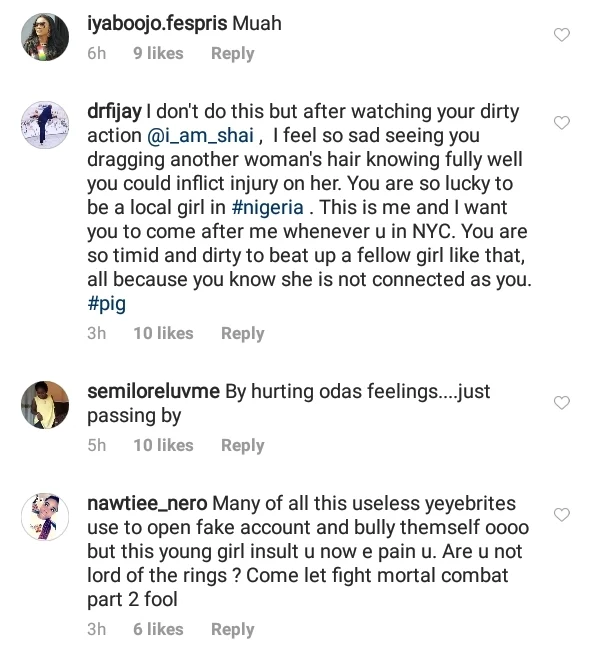Reply to iyaboojo.fespris's comment
The image size is (600, 661).
[232, 53]
